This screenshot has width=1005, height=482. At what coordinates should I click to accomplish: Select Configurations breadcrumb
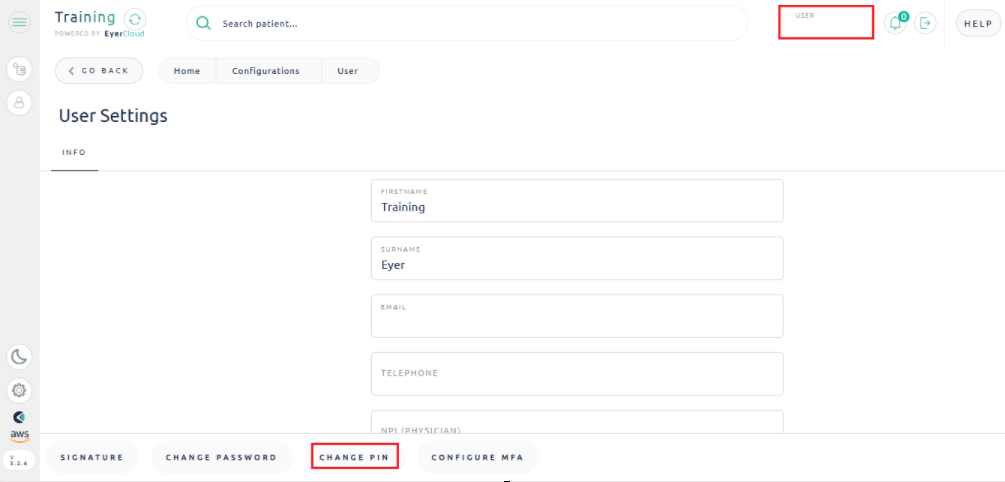coord(266,71)
